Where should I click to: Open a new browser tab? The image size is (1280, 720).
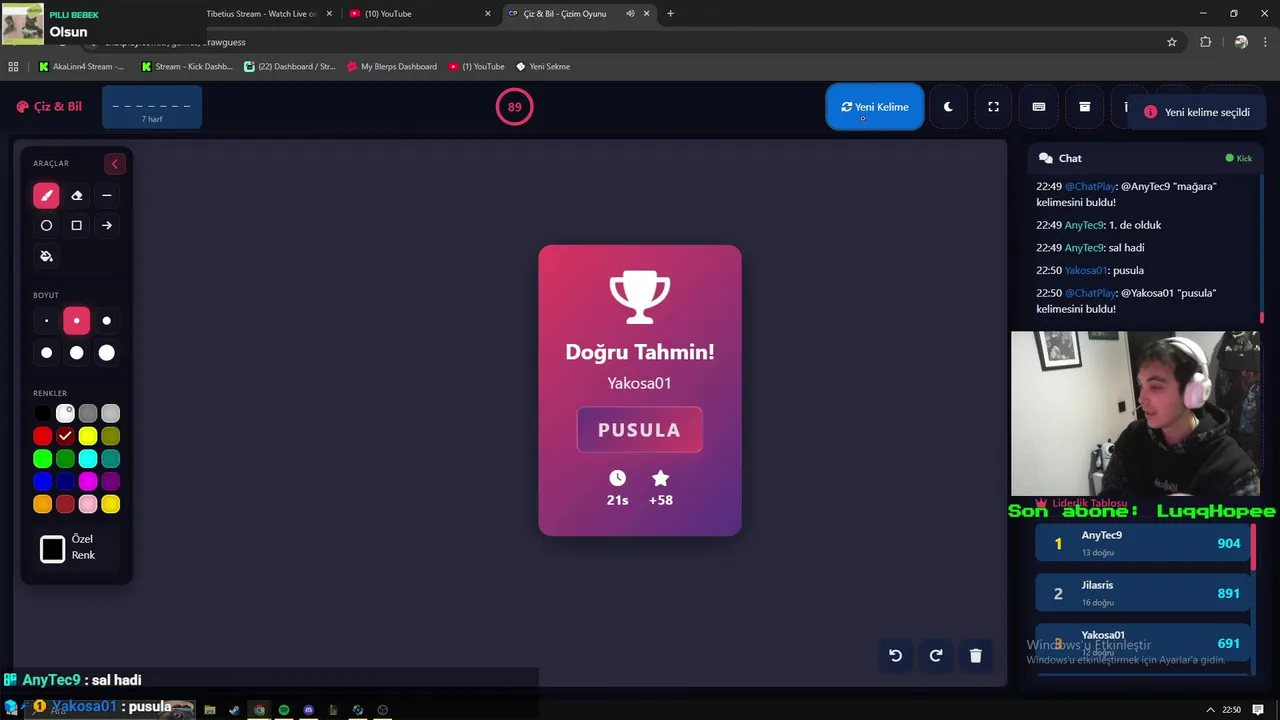tap(670, 14)
